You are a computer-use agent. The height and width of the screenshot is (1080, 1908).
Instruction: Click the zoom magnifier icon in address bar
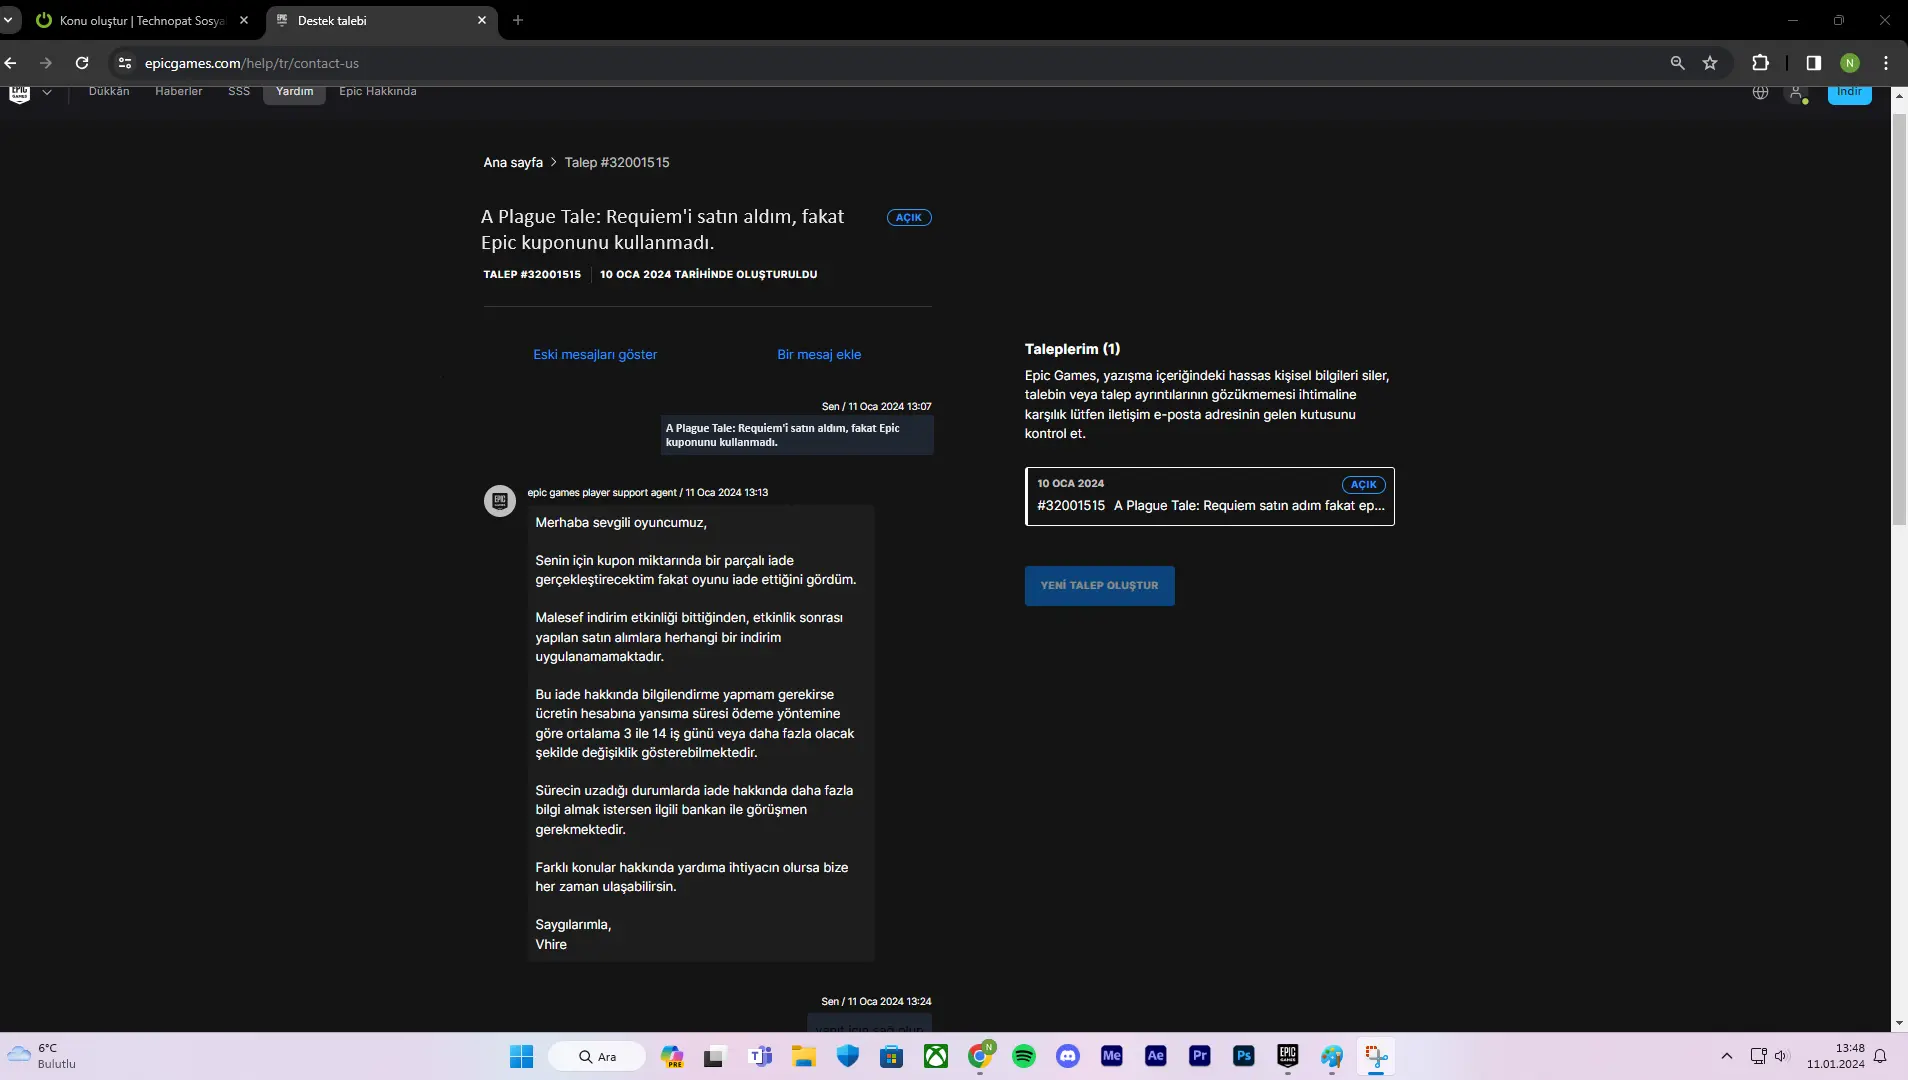[x=1677, y=63]
